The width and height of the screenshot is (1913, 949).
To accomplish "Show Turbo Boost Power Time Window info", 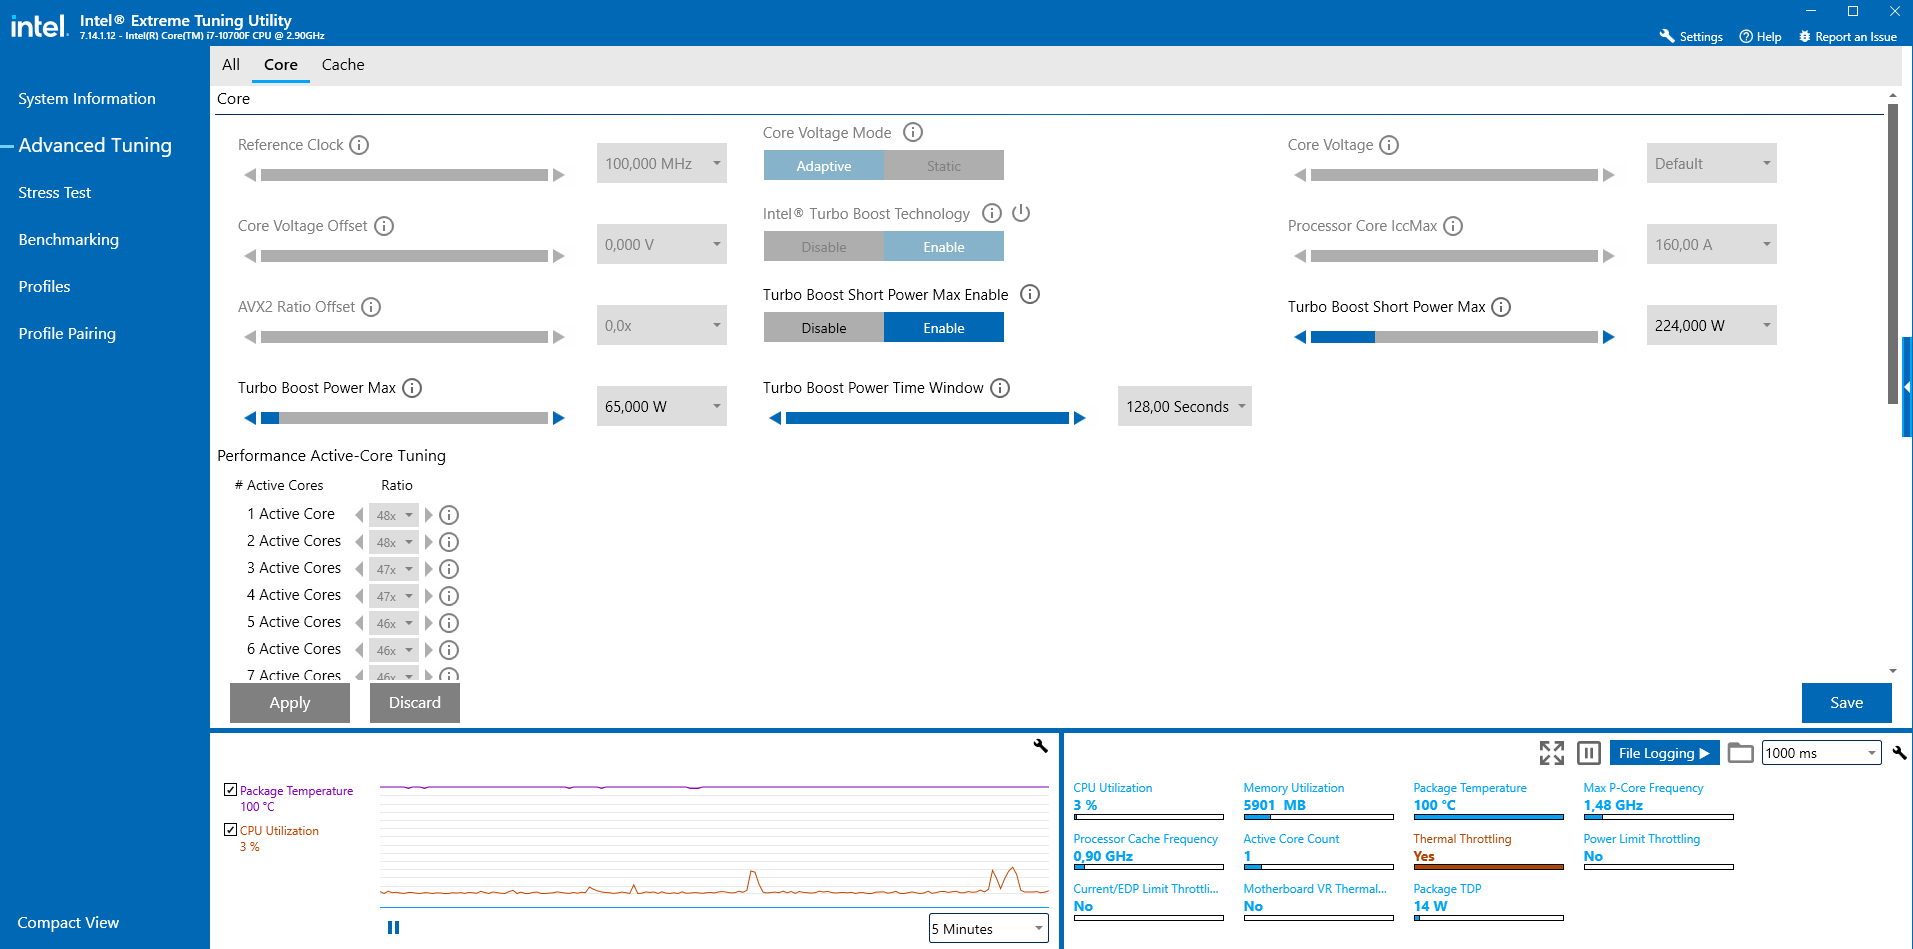I will 1000,388.
